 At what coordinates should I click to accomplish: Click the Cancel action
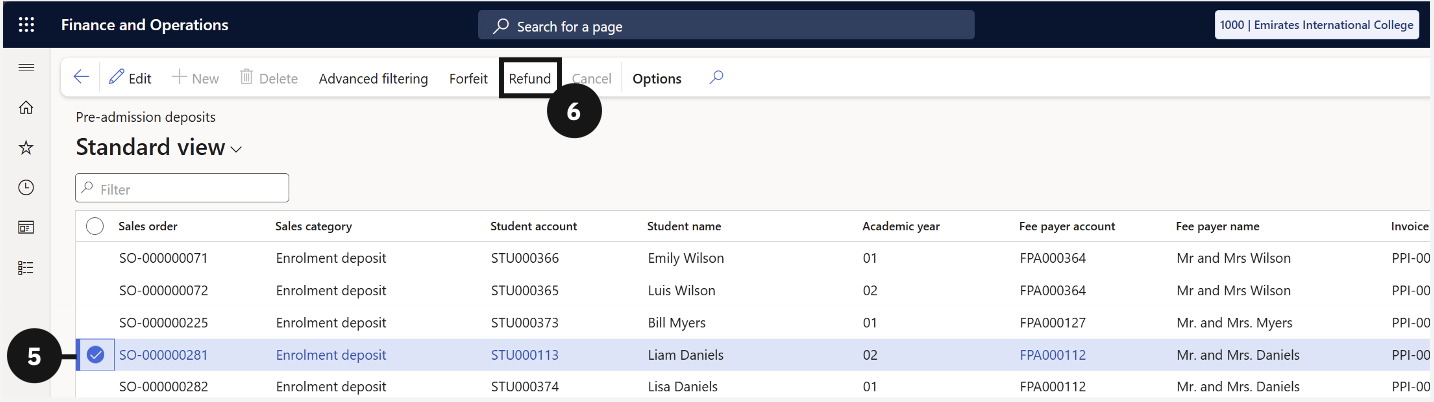[591, 79]
